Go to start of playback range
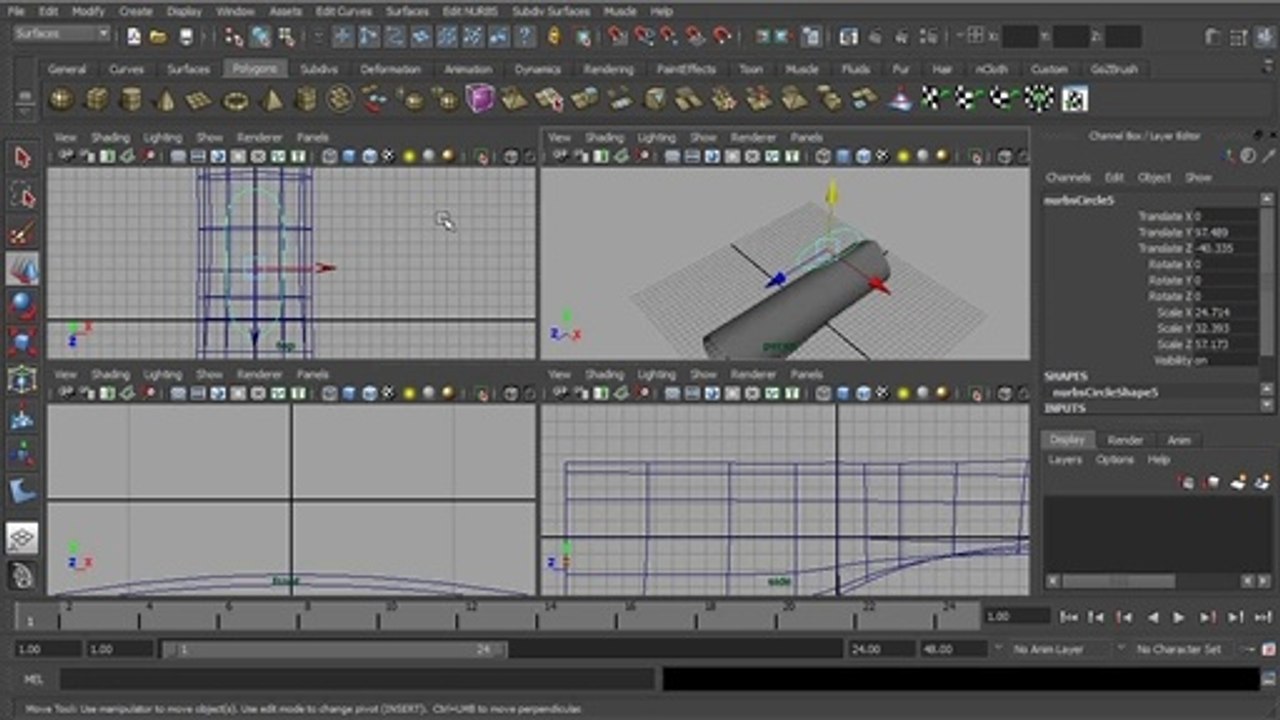The height and width of the screenshot is (720, 1280). point(1069,617)
